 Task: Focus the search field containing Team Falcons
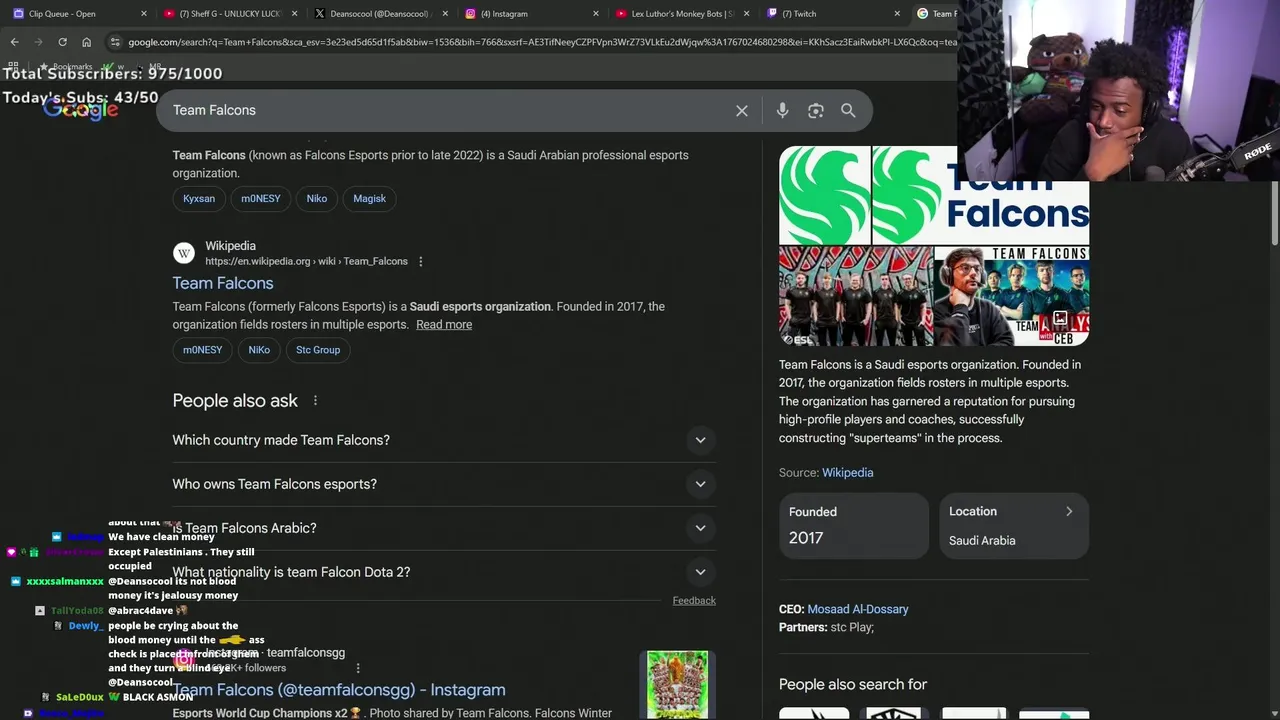point(450,110)
